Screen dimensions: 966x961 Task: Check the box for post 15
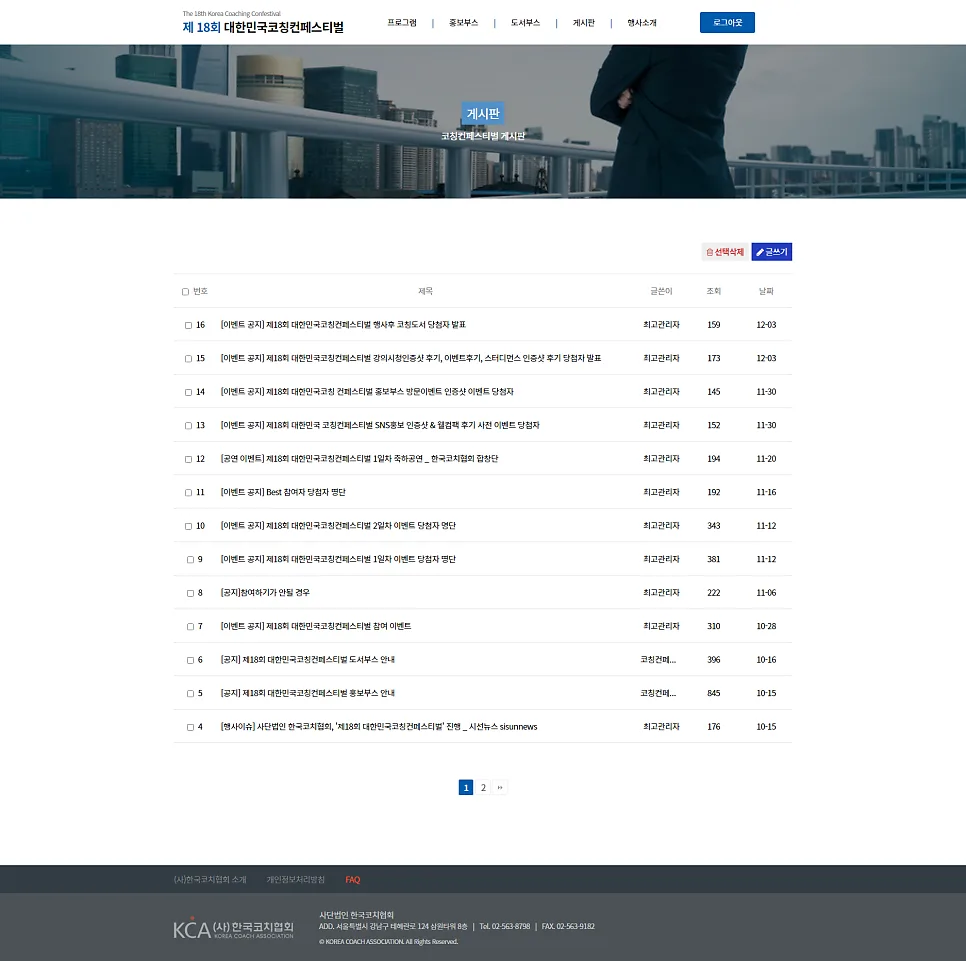pos(189,359)
